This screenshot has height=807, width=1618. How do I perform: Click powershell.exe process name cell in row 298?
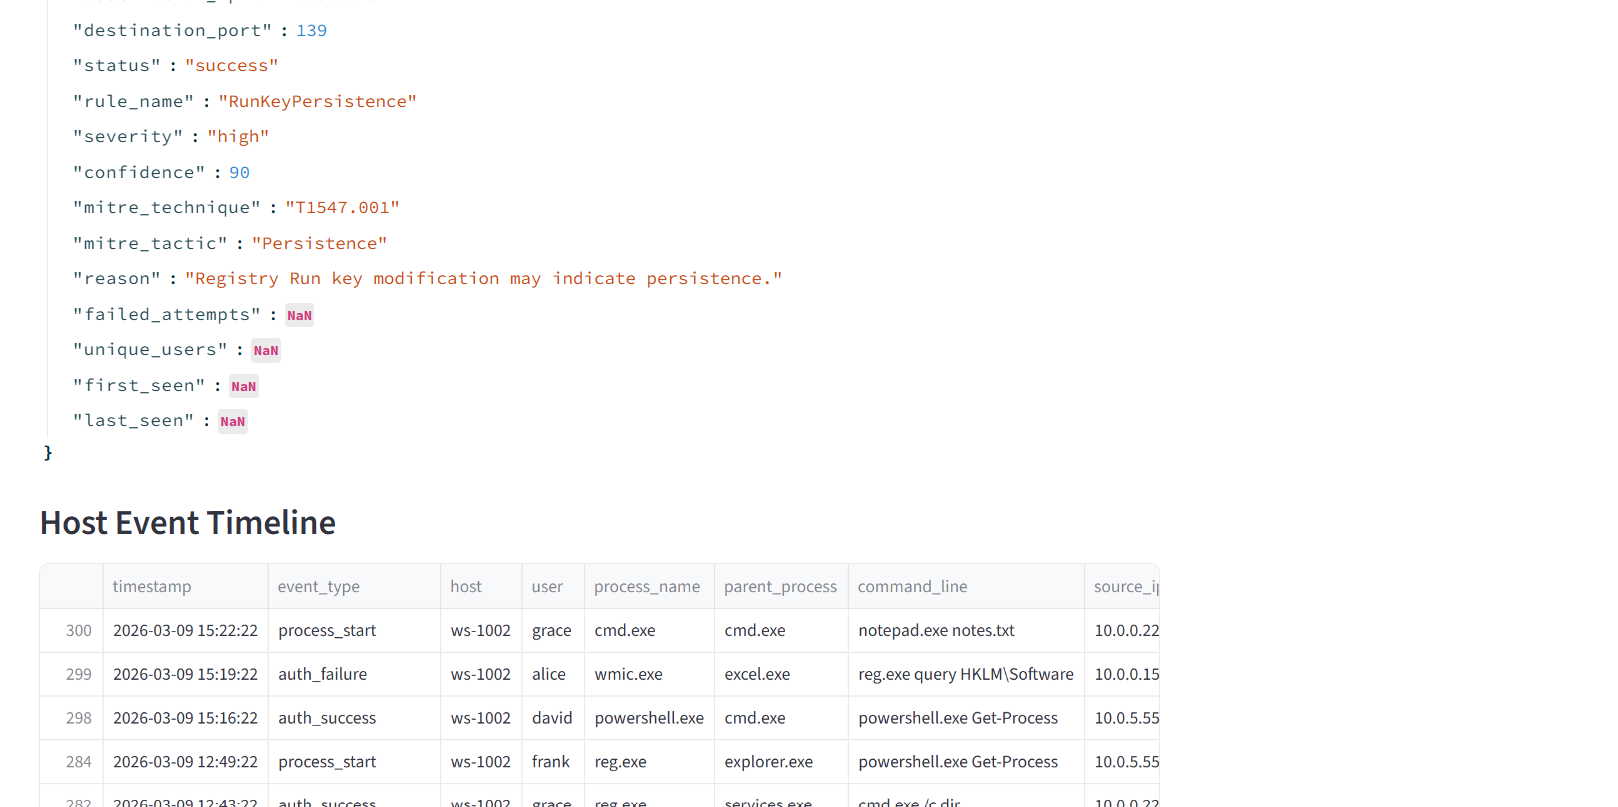coord(649,718)
